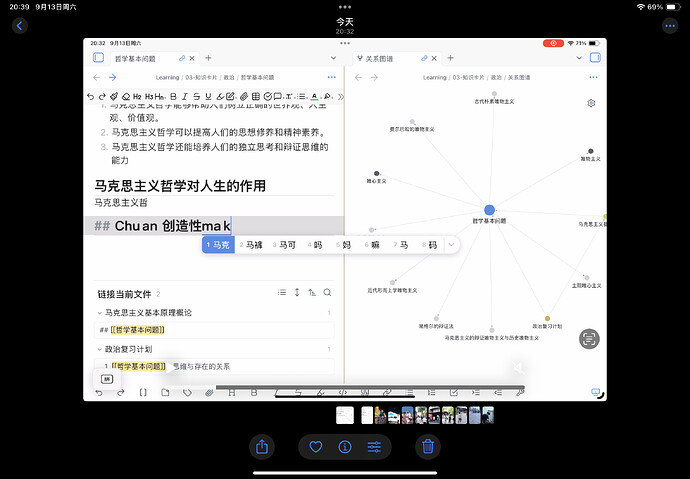Open tab list dropdown in left pane

click(333, 58)
